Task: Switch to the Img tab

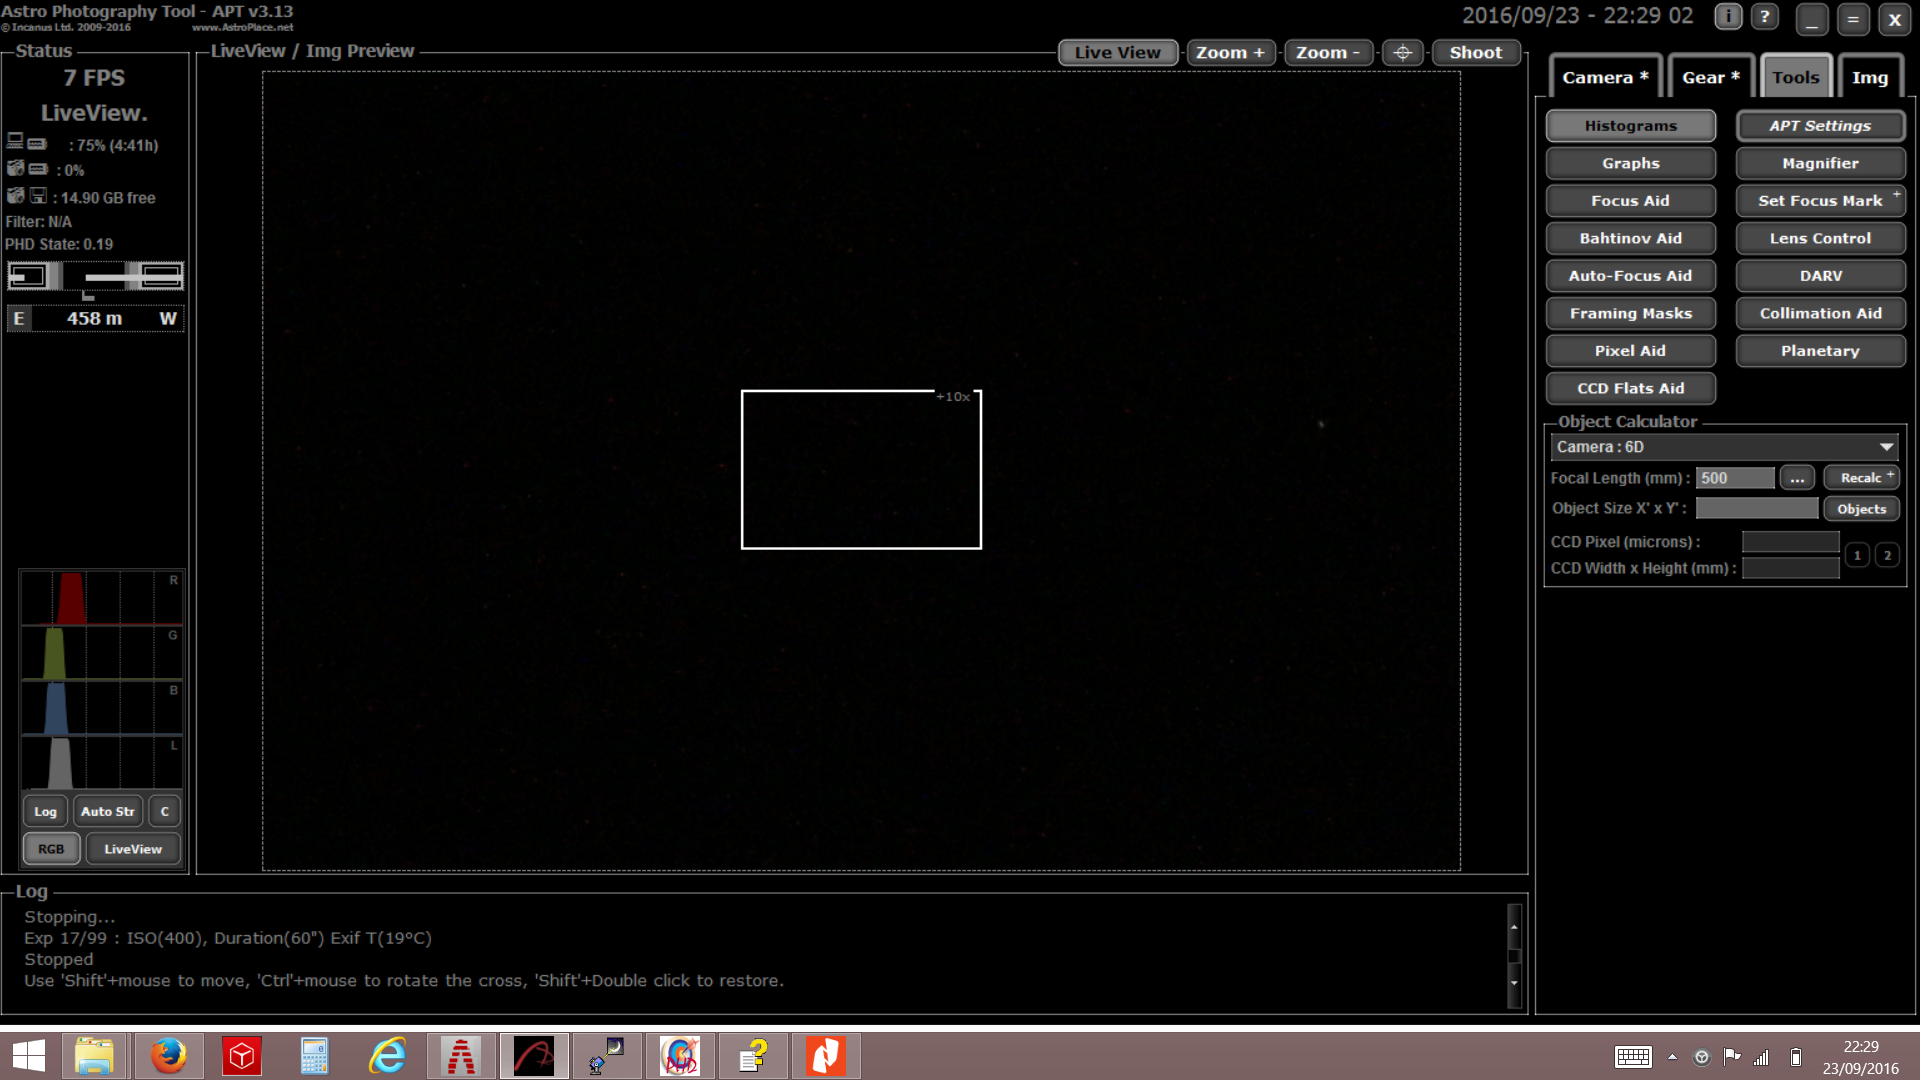Action: pyautogui.click(x=1869, y=77)
